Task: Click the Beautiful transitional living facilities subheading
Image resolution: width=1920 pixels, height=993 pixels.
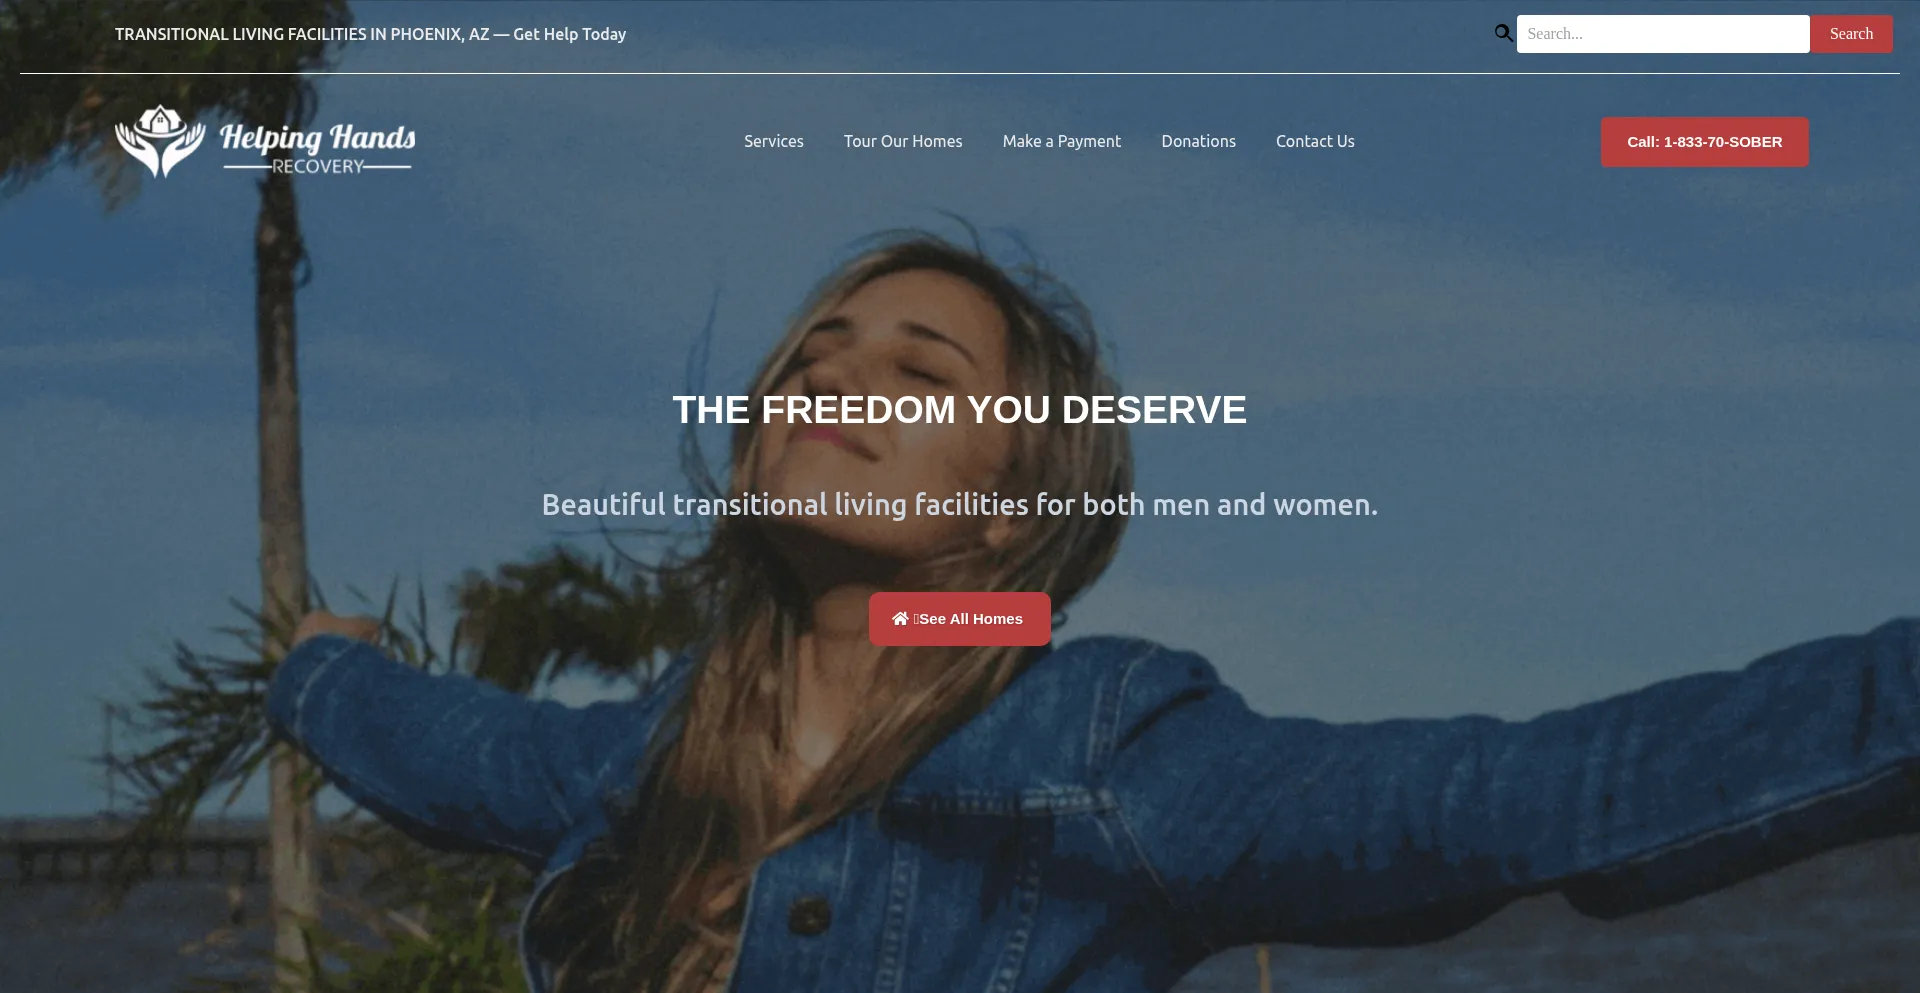Action: (960, 505)
